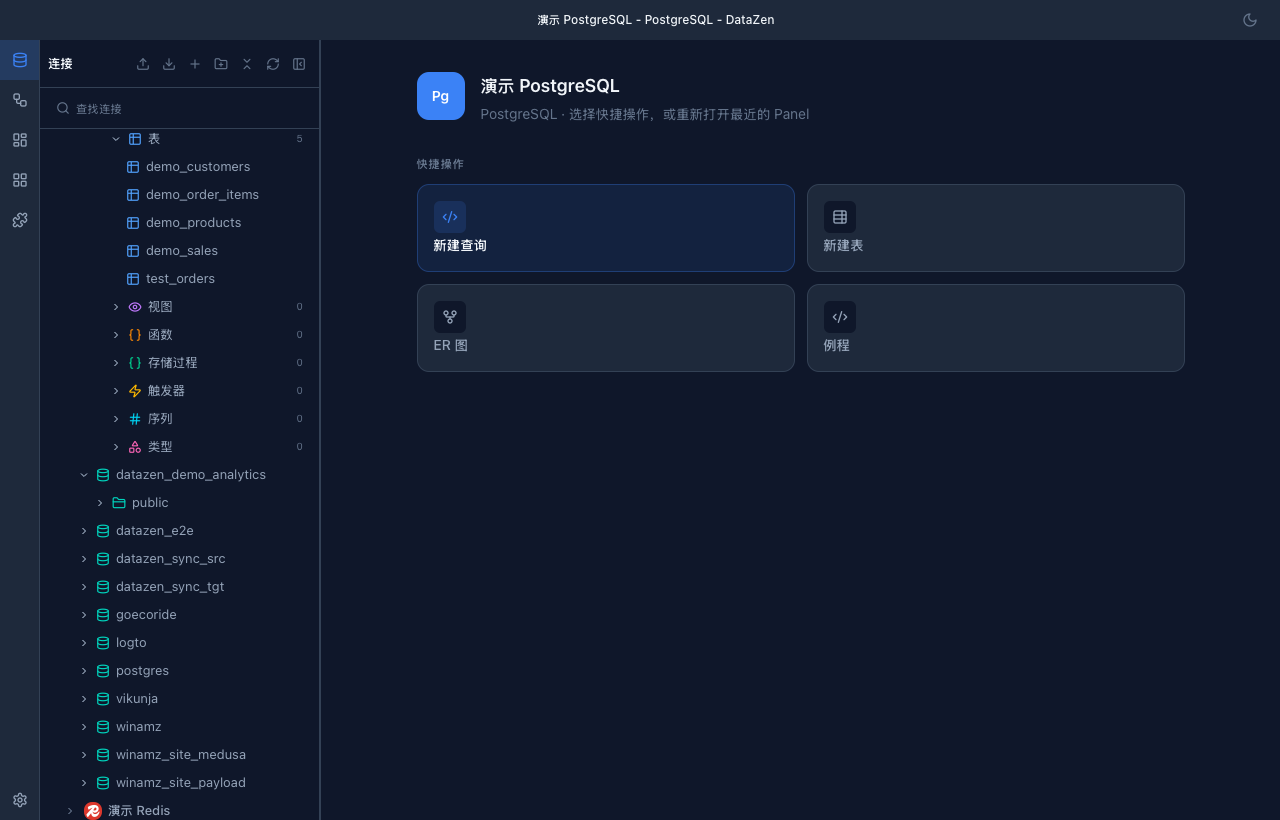Select the demo_sales table

180,251
